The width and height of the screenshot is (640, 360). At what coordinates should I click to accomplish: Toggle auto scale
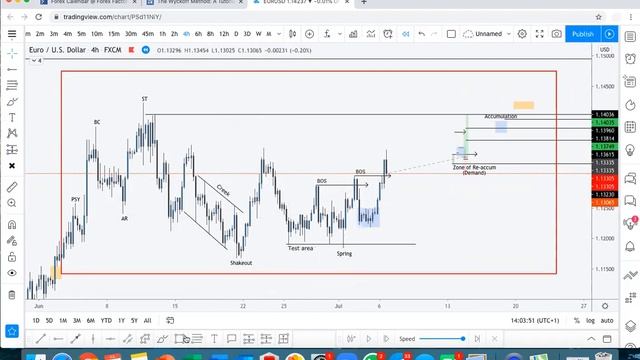pyautogui.click(x=607, y=321)
